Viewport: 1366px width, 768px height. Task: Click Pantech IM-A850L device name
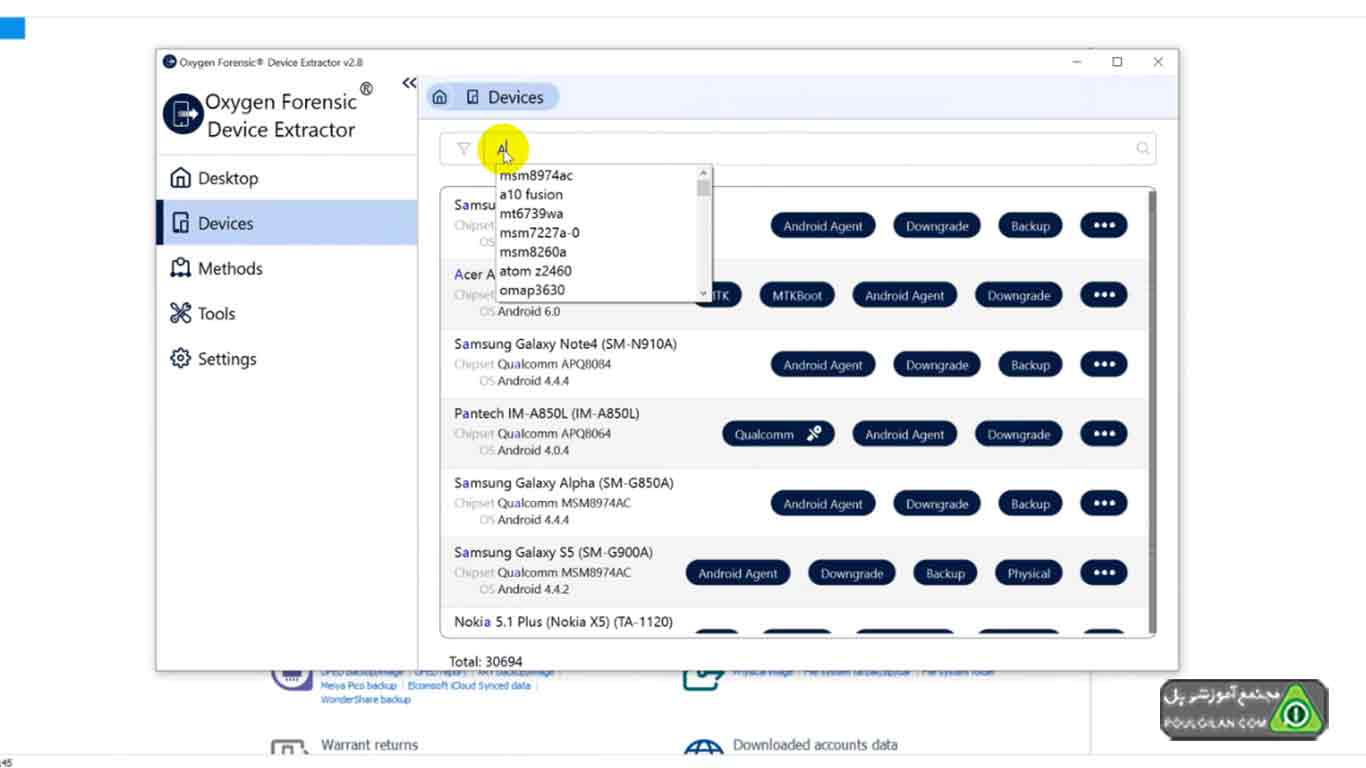(546, 413)
